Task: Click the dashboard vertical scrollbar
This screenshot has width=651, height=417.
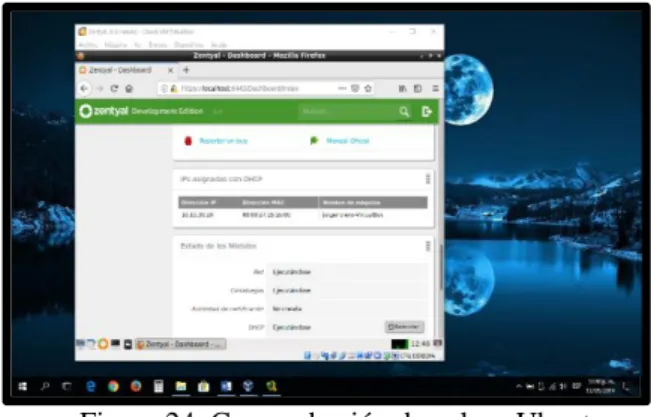Action: click(440, 270)
